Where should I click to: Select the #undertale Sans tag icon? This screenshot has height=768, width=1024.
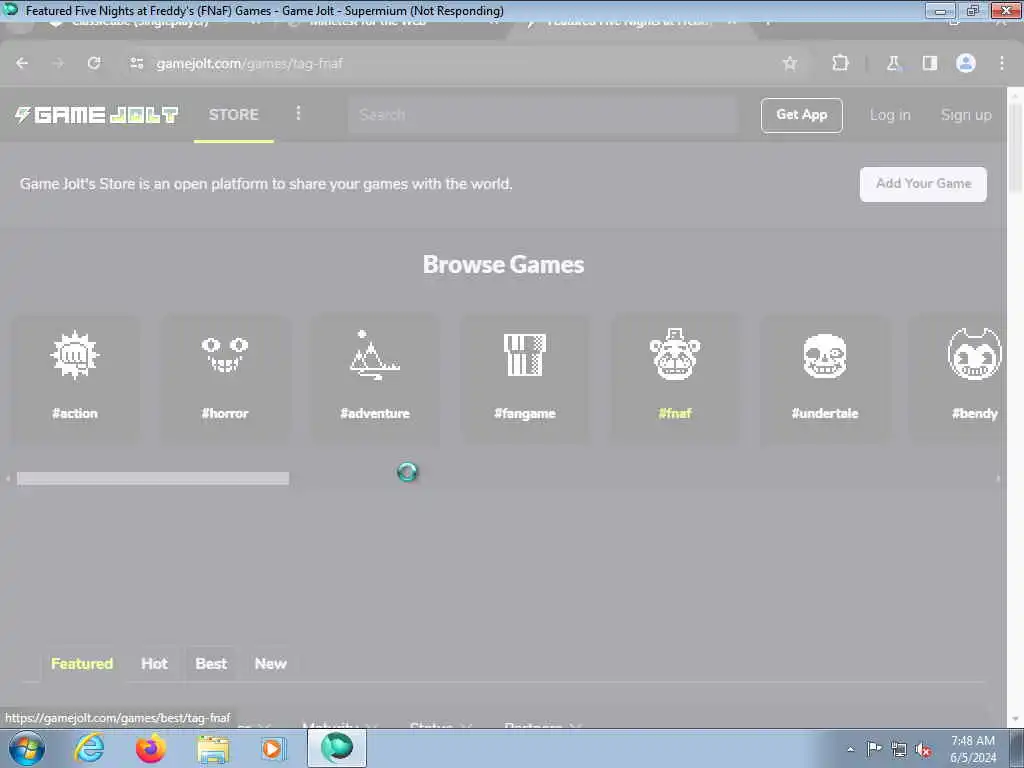(825, 356)
